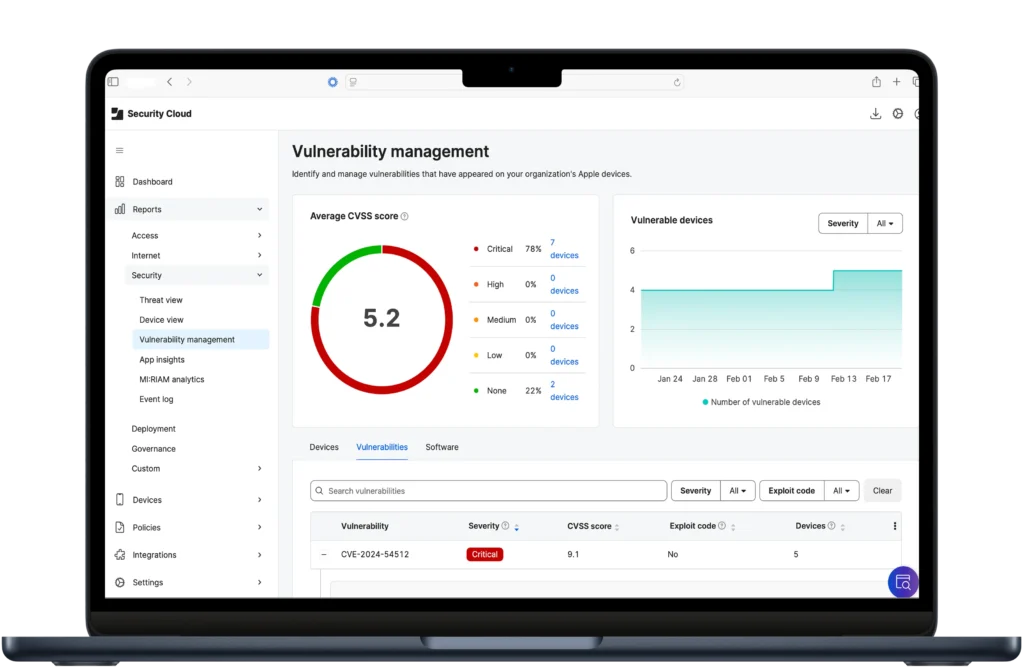
Task: Expand the Custom submenu chevron
Action: click(259, 469)
